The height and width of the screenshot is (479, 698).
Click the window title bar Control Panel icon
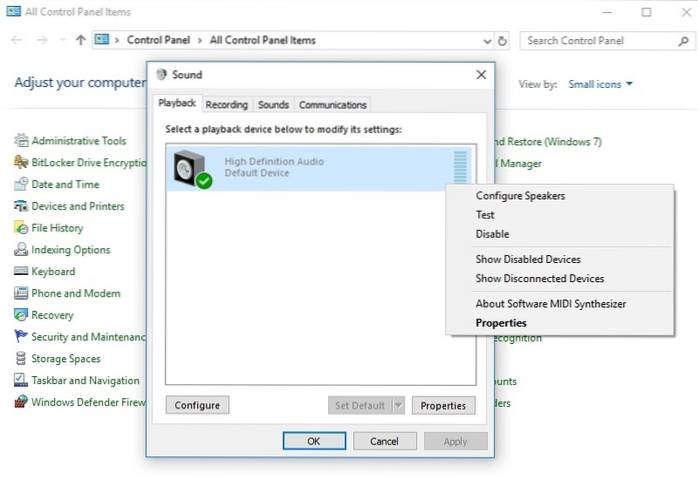(x=14, y=11)
